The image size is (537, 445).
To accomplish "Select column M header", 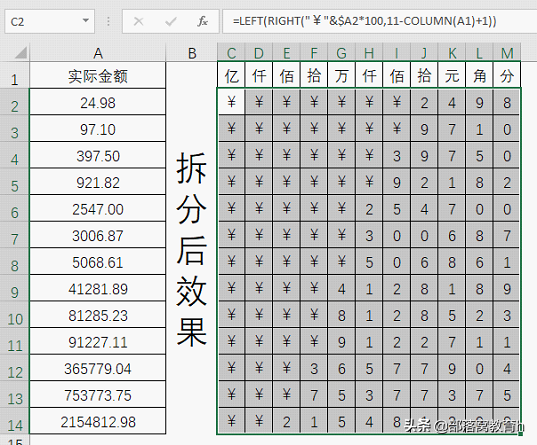I will 507,53.
